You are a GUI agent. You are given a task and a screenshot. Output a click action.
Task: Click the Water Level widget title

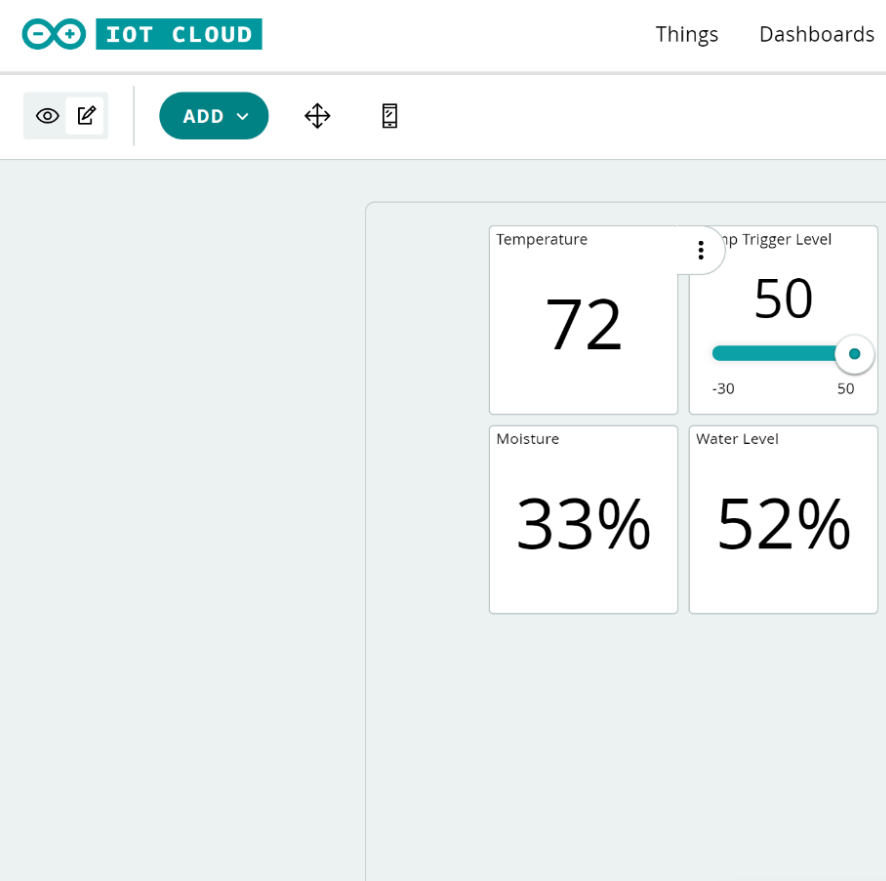[x=737, y=439]
